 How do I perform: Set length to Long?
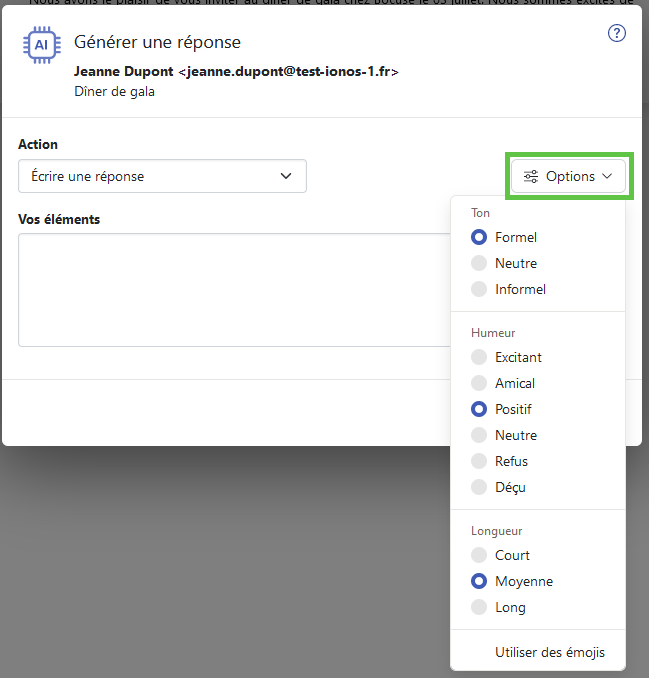click(x=479, y=607)
